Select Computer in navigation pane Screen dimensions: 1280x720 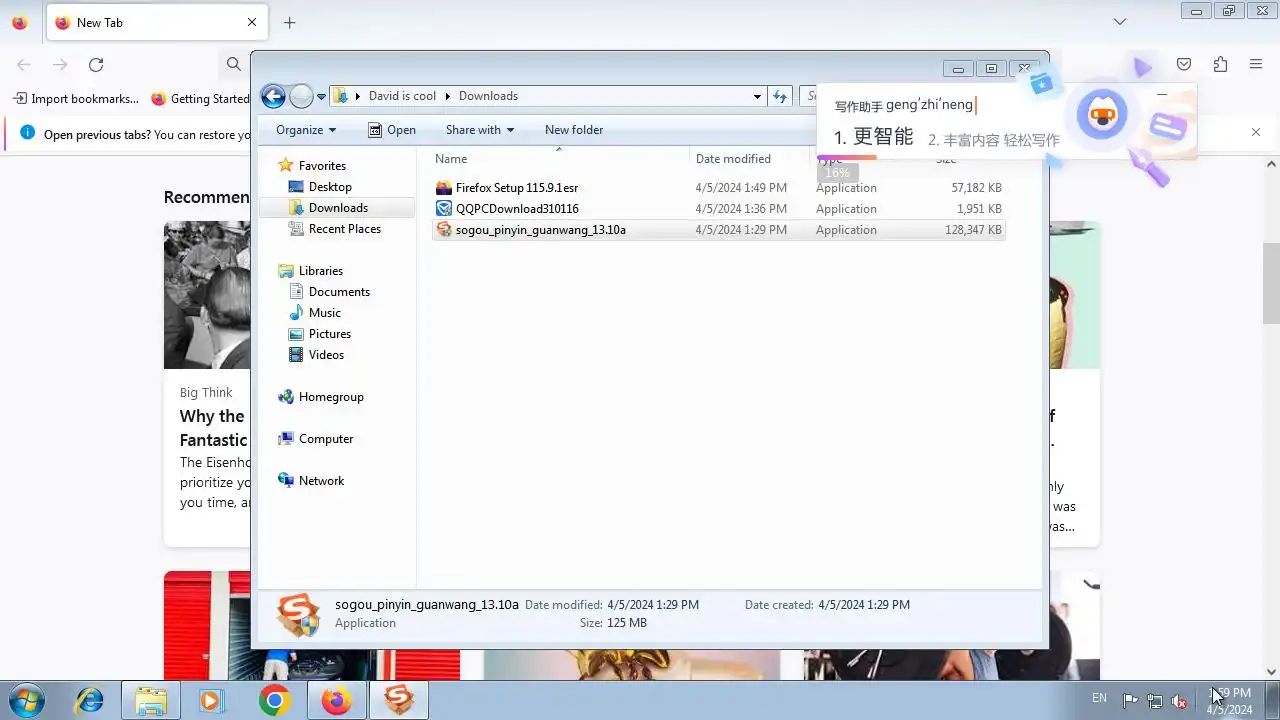pyautogui.click(x=326, y=439)
